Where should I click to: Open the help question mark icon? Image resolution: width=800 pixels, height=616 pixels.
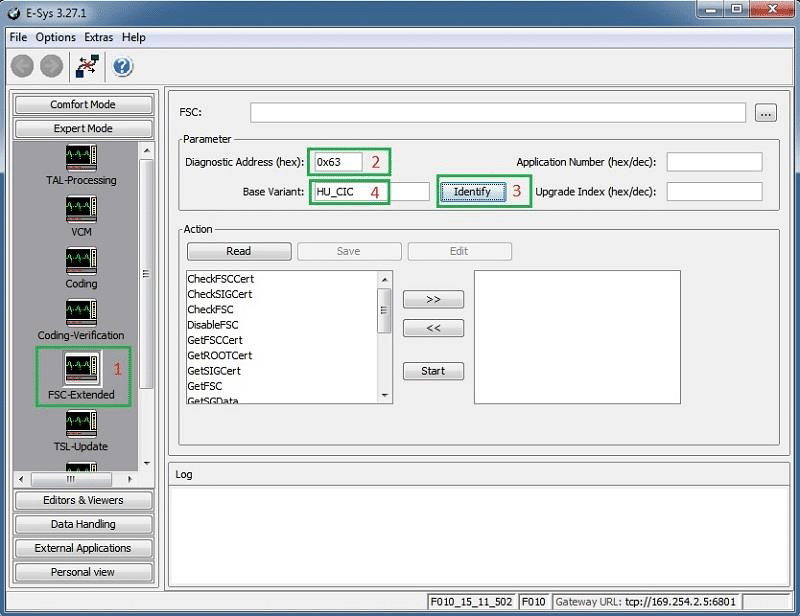point(123,66)
